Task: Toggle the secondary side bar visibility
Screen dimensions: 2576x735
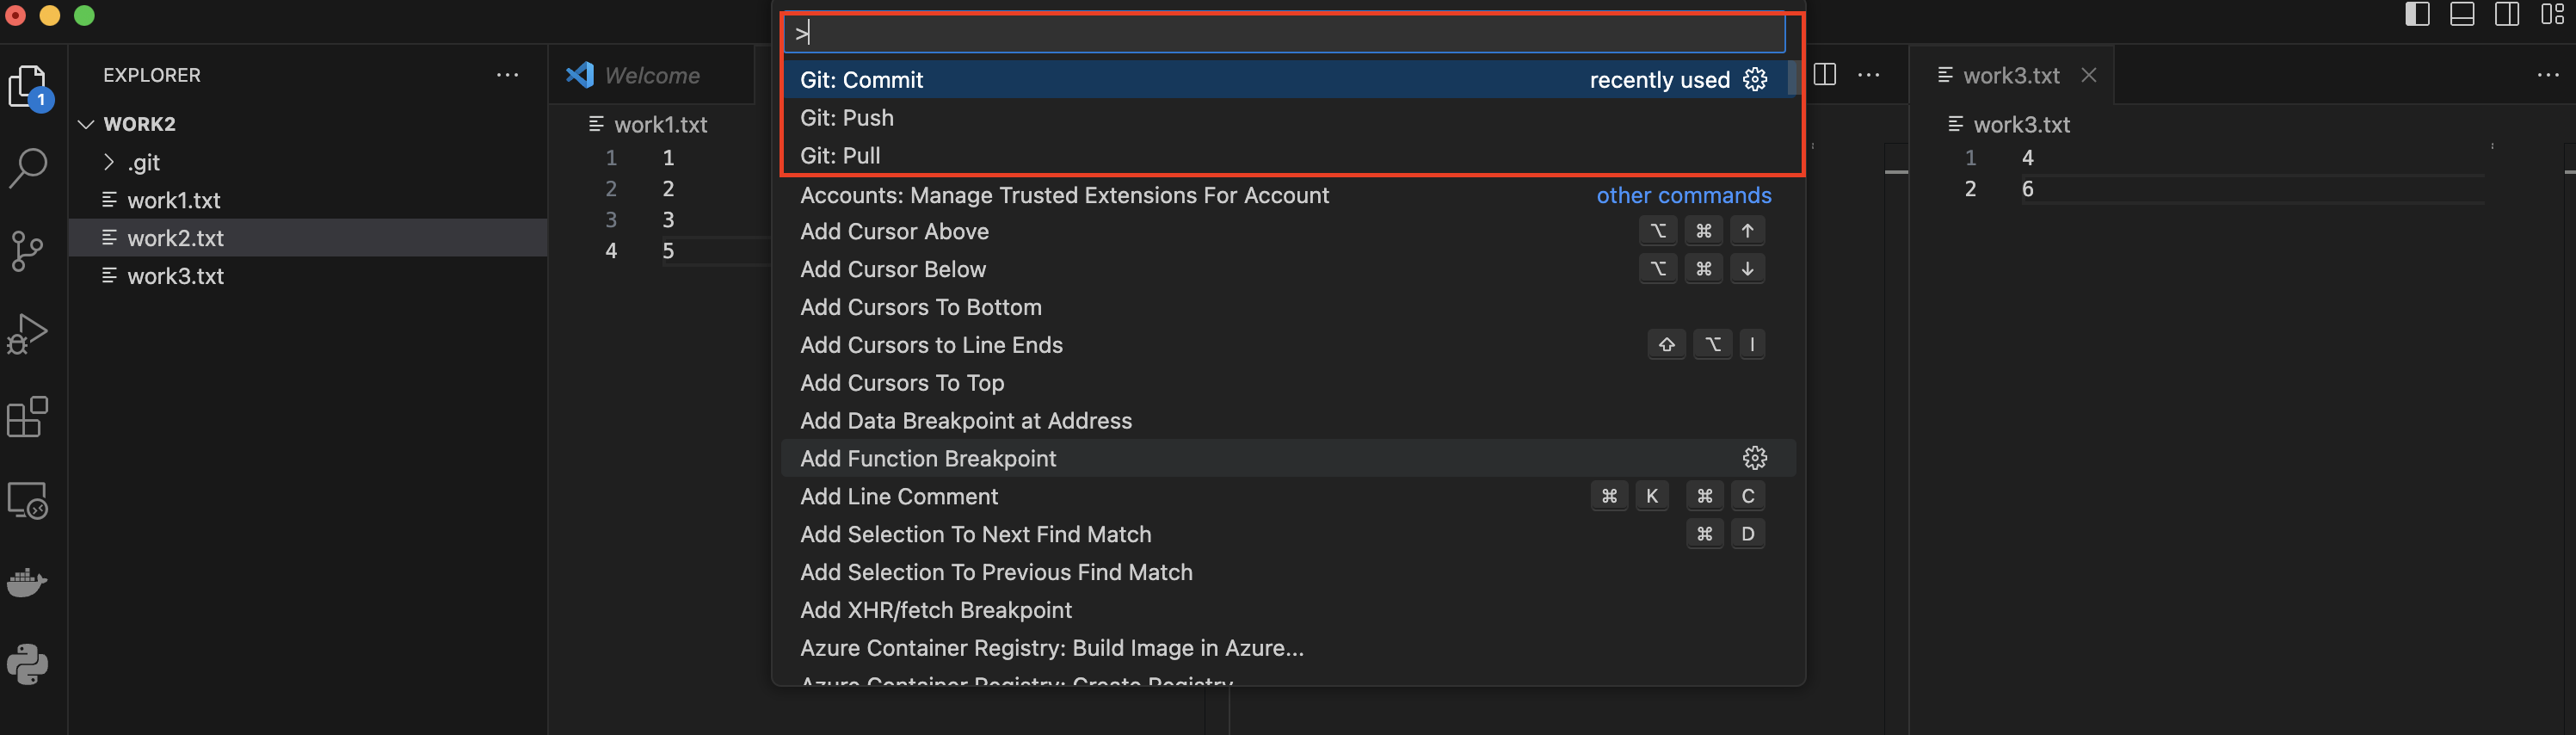Action: [2507, 15]
